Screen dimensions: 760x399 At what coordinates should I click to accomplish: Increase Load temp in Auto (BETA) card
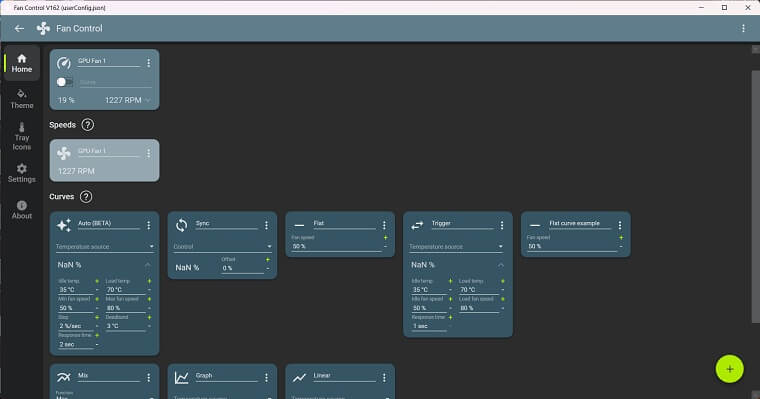coord(149,281)
